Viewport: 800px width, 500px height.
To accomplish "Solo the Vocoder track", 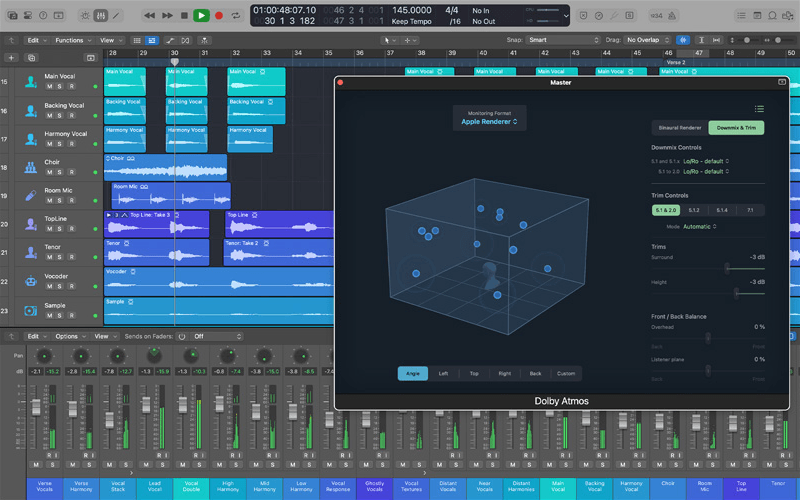I will pyautogui.click(x=60, y=287).
